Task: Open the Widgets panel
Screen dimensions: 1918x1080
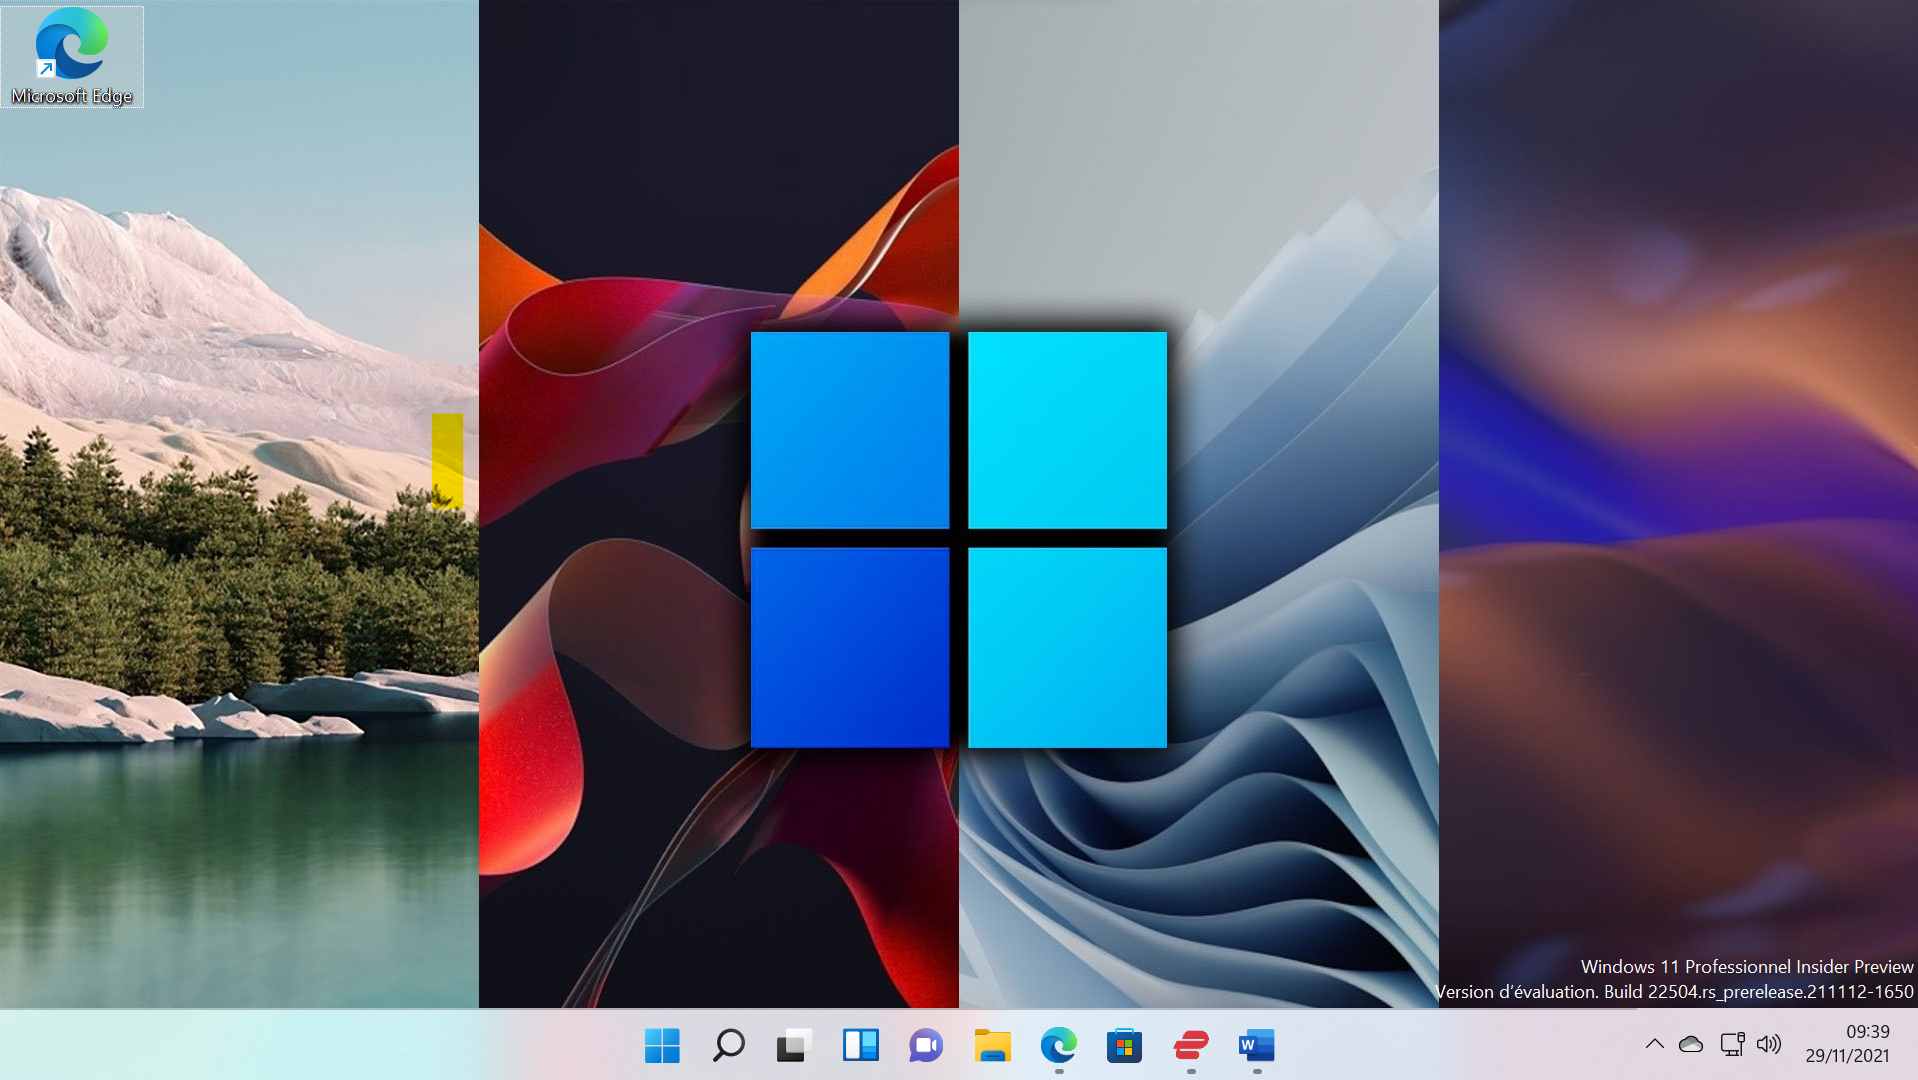Action: (x=860, y=1046)
